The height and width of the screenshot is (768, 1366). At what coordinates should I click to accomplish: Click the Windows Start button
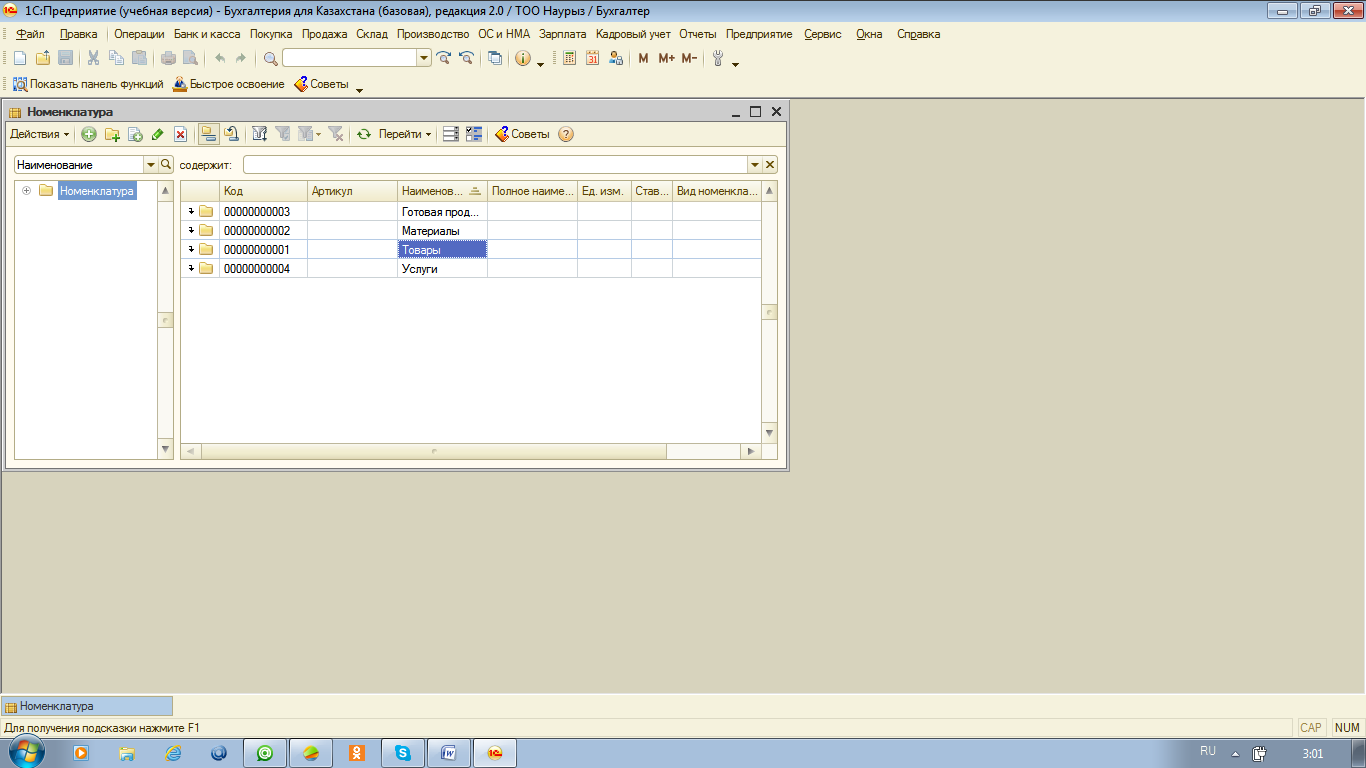26,752
